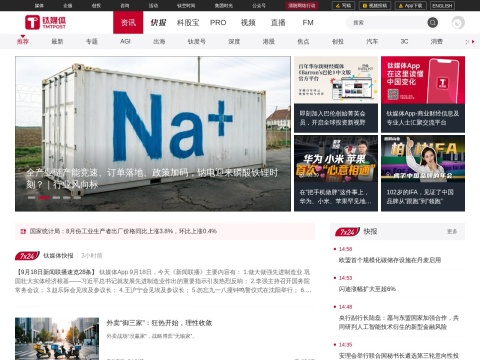Image resolution: width=480 pixels, height=360 pixels.
Task: Open the 科股宝 tab
Action: [x=188, y=22]
